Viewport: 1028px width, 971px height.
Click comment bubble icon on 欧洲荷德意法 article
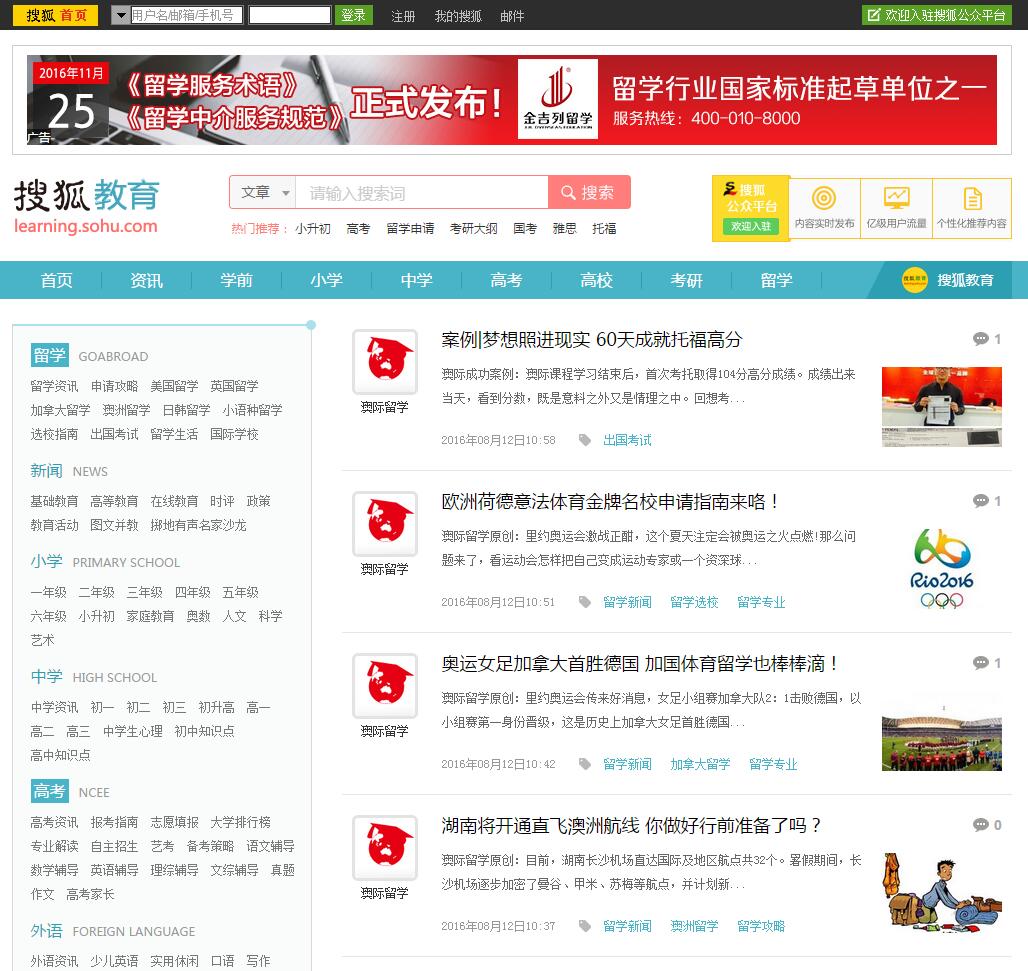pyautogui.click(x=981, y=501)
